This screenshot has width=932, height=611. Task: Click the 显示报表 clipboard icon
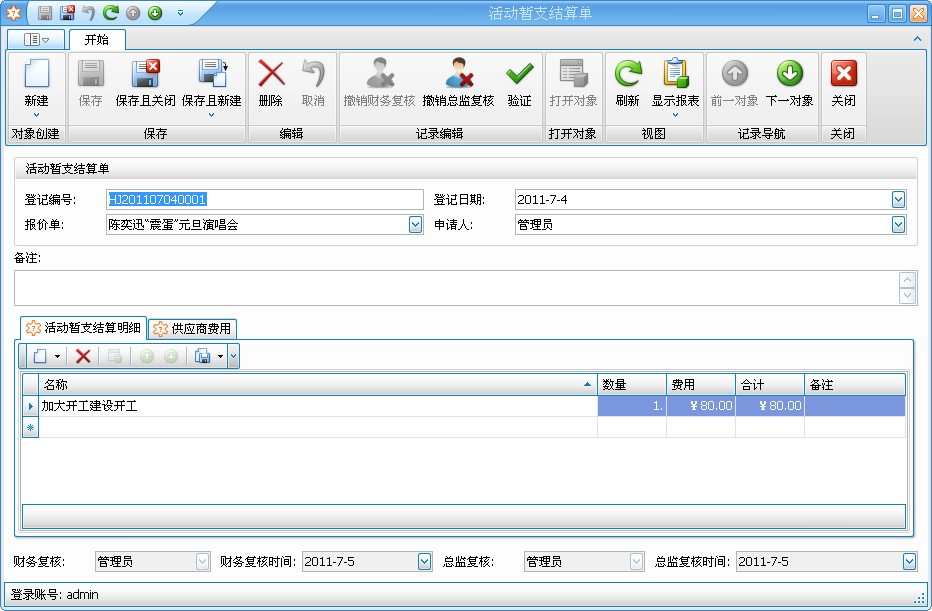(x=675, y=73)
